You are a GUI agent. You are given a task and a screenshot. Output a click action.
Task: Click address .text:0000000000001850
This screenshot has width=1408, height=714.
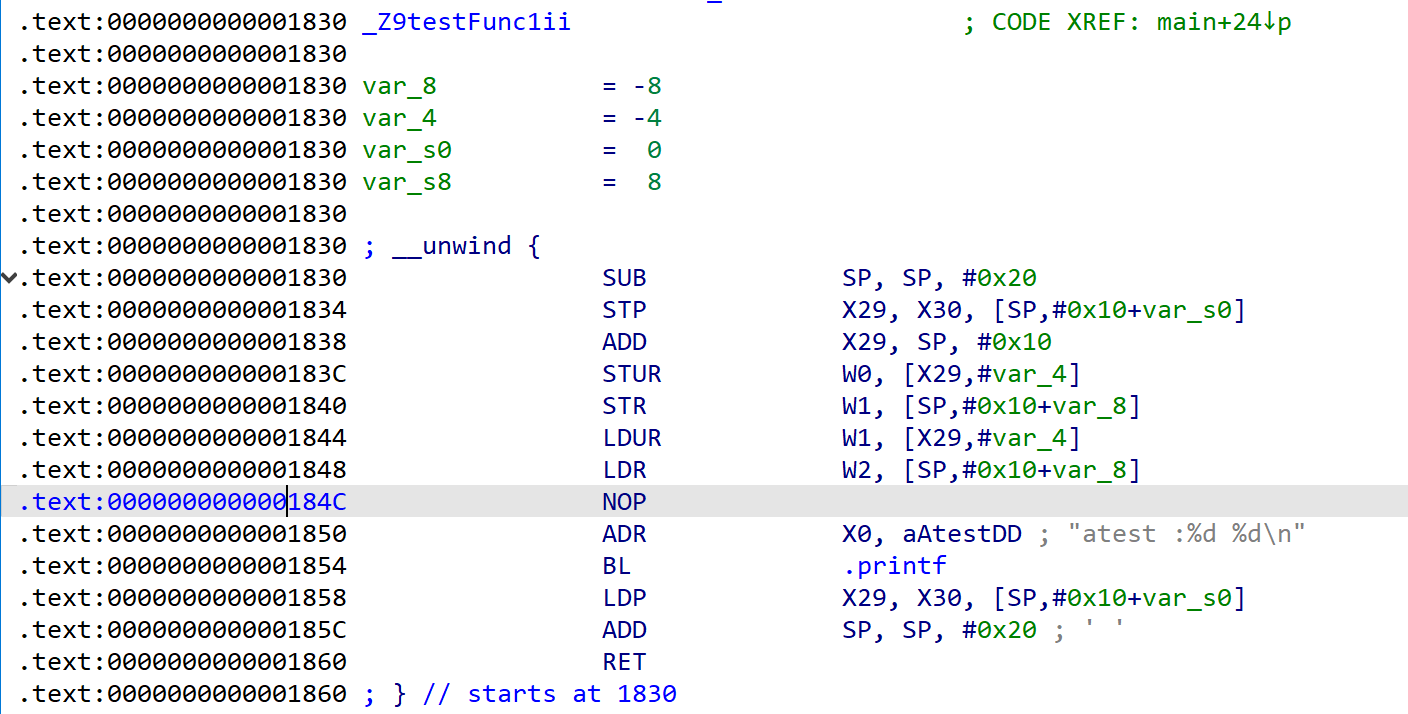(x=182, y=534)
